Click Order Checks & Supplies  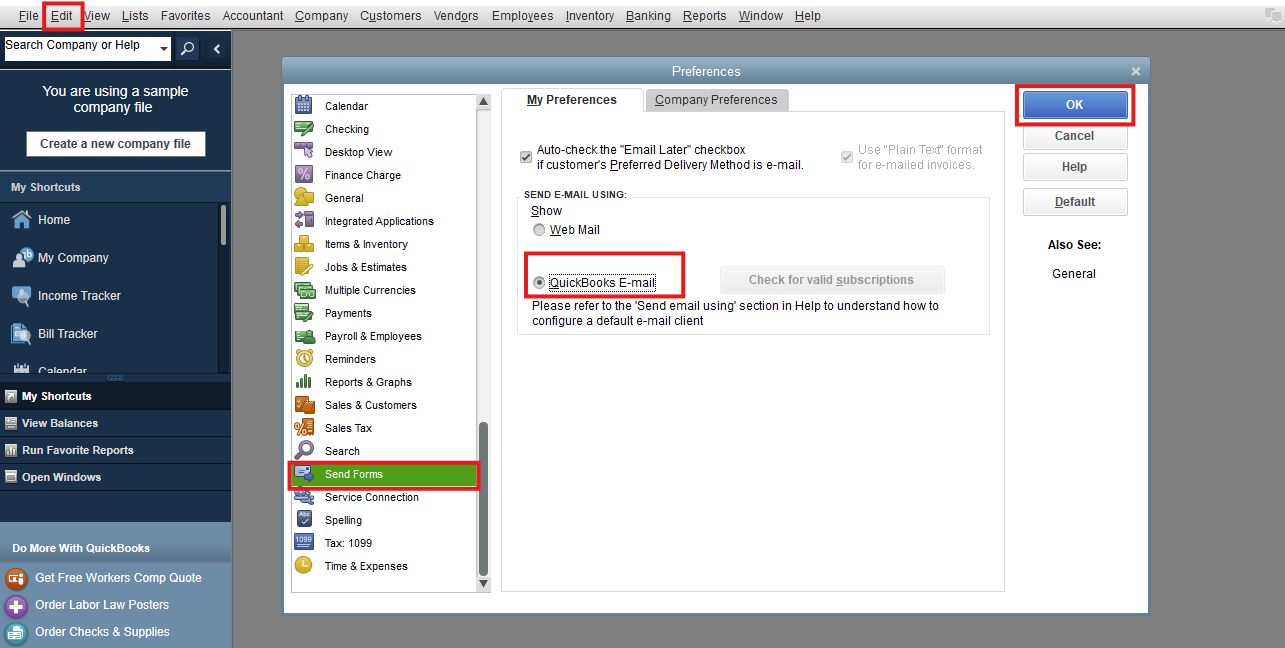pos(102,632)
